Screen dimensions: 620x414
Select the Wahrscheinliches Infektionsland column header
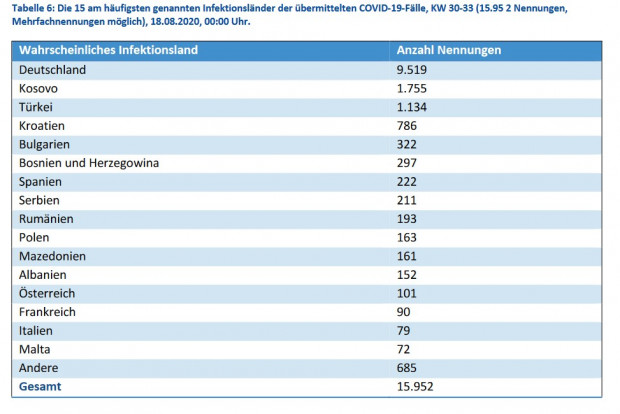tap(108, 50)
